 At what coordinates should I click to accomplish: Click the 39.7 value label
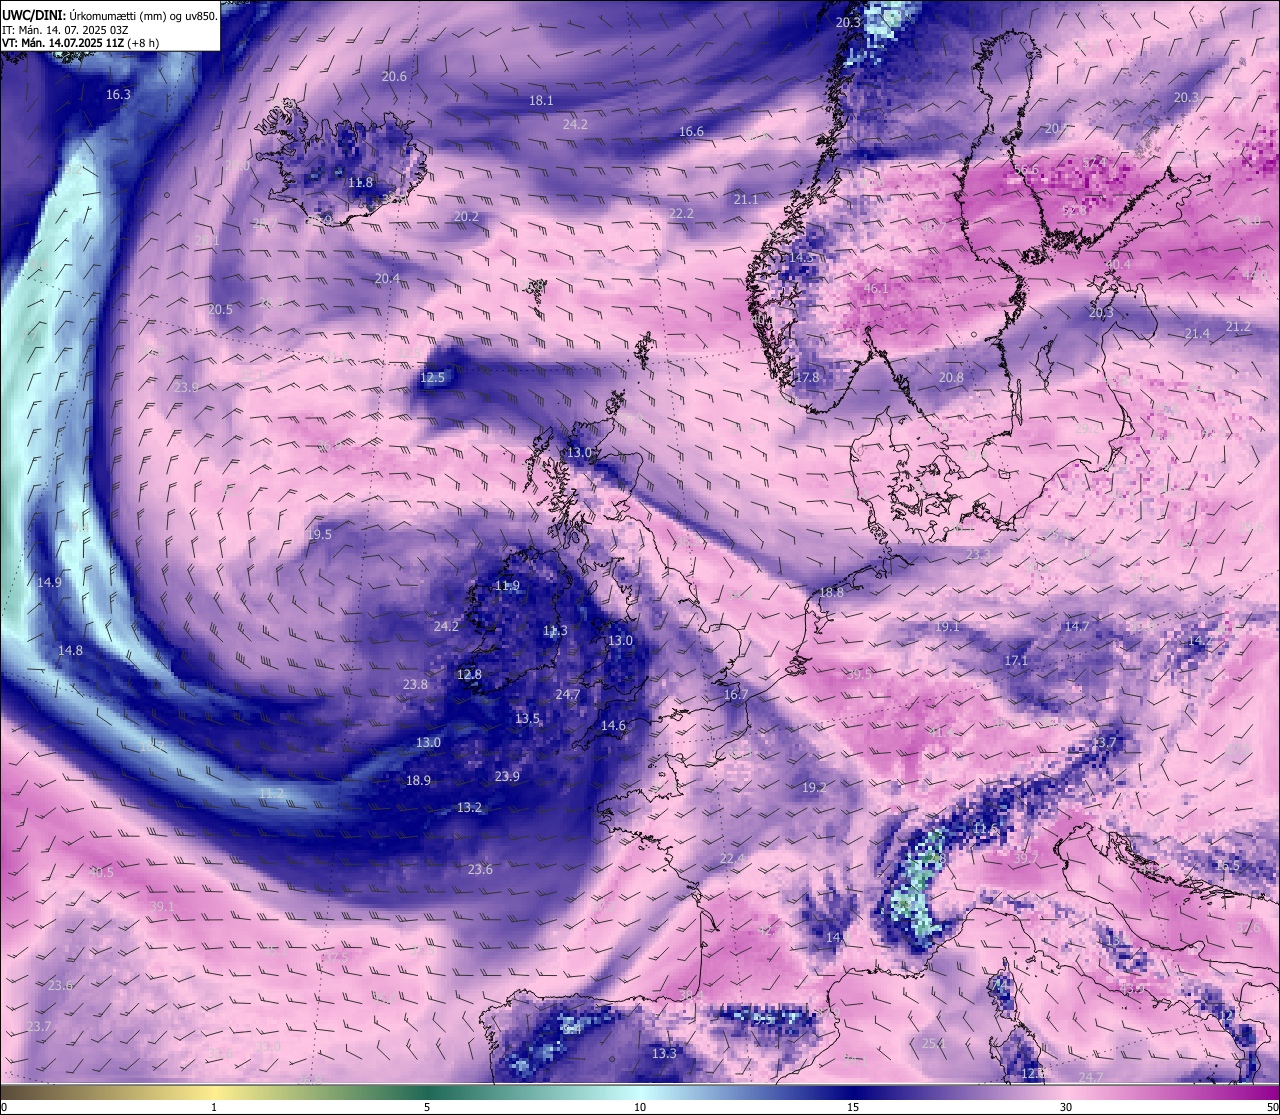(1025, 857)
